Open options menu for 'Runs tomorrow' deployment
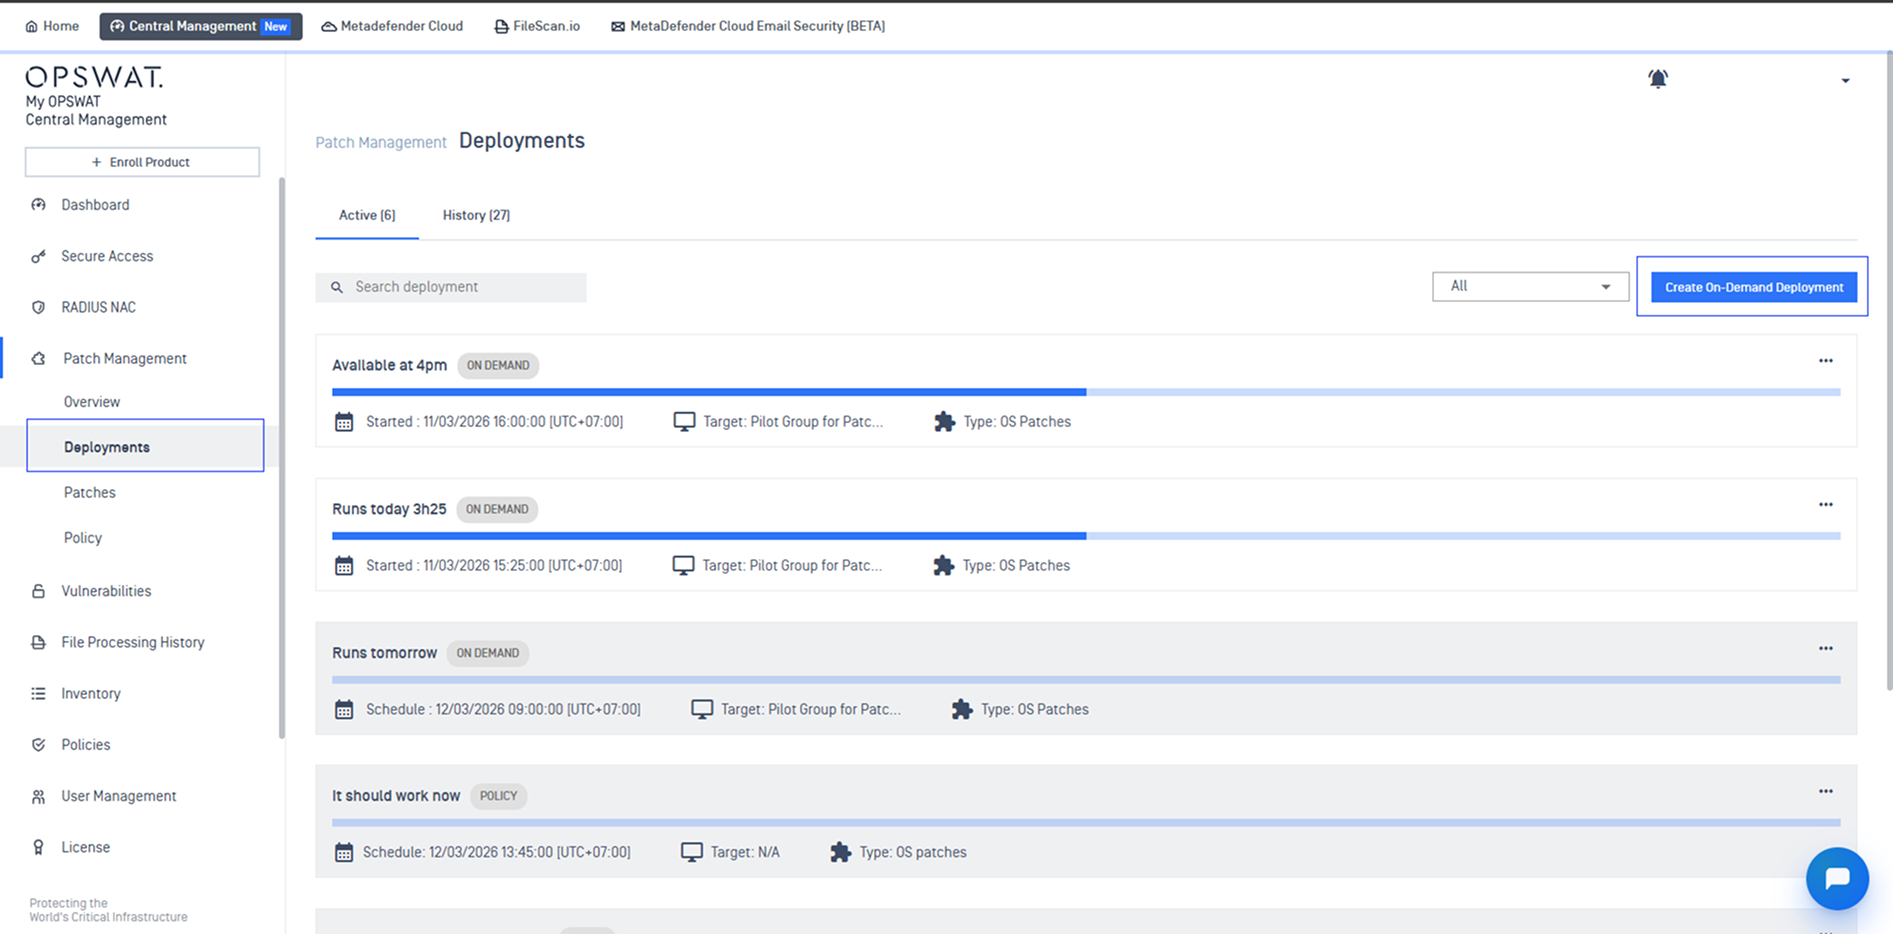Screen dimensions: 1893x934 (x=1825, y=649)
